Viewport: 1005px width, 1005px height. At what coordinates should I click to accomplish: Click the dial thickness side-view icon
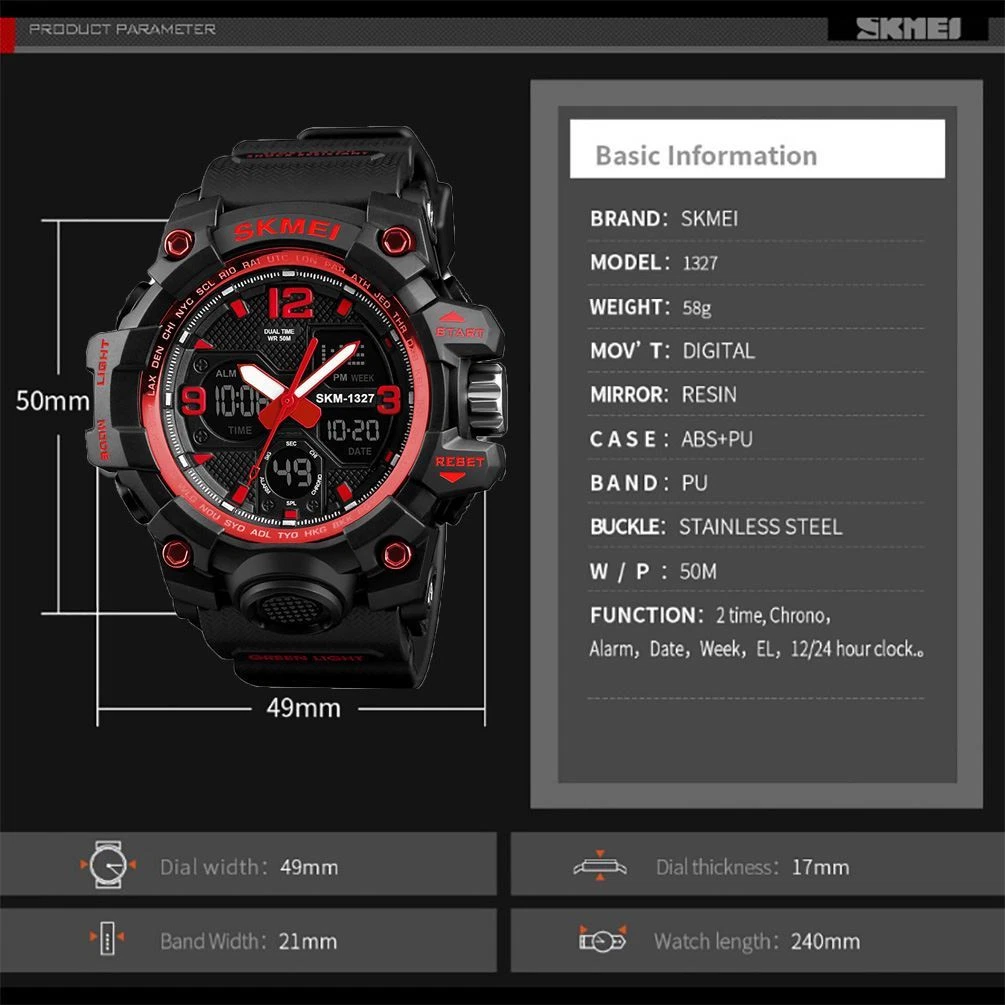point(600,866)
